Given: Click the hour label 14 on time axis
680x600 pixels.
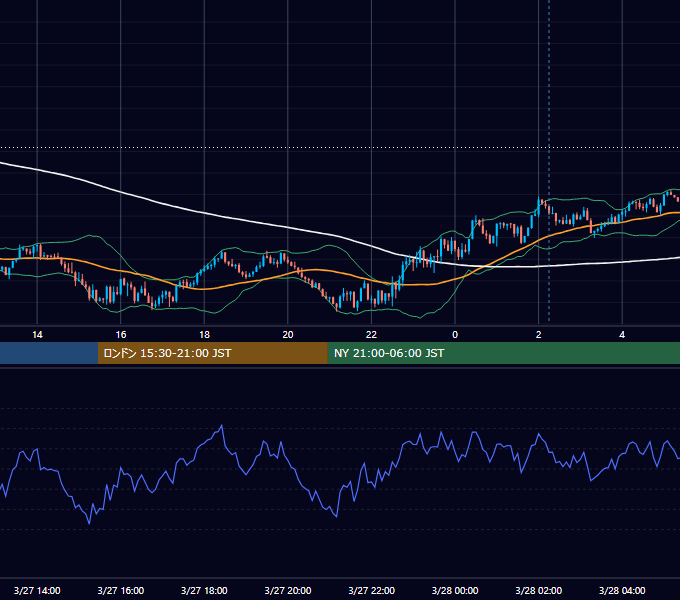Looking at the screenshot, I should point(37,335).
